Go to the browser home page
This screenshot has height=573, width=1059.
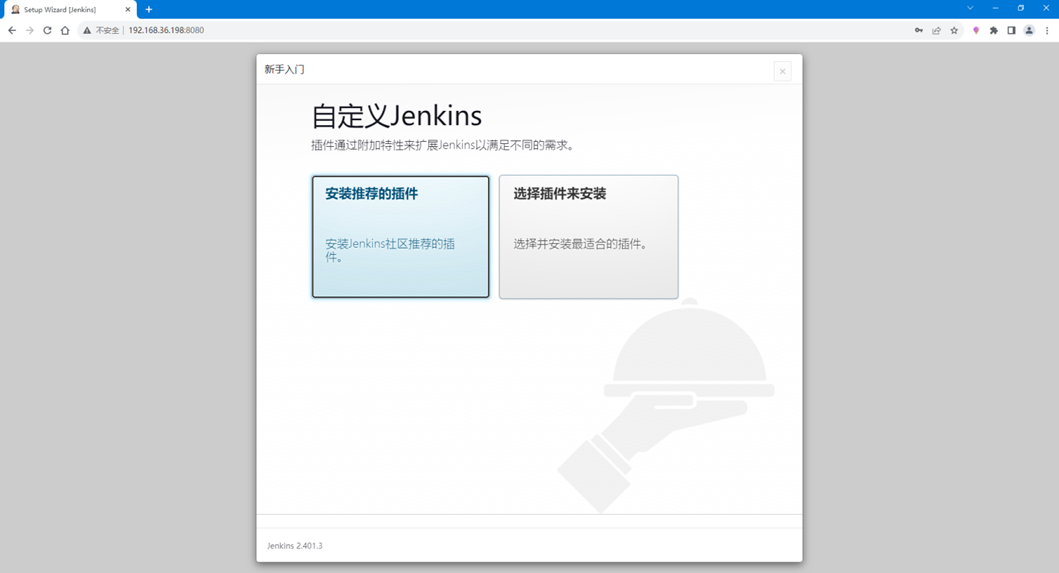coord(65,30)
